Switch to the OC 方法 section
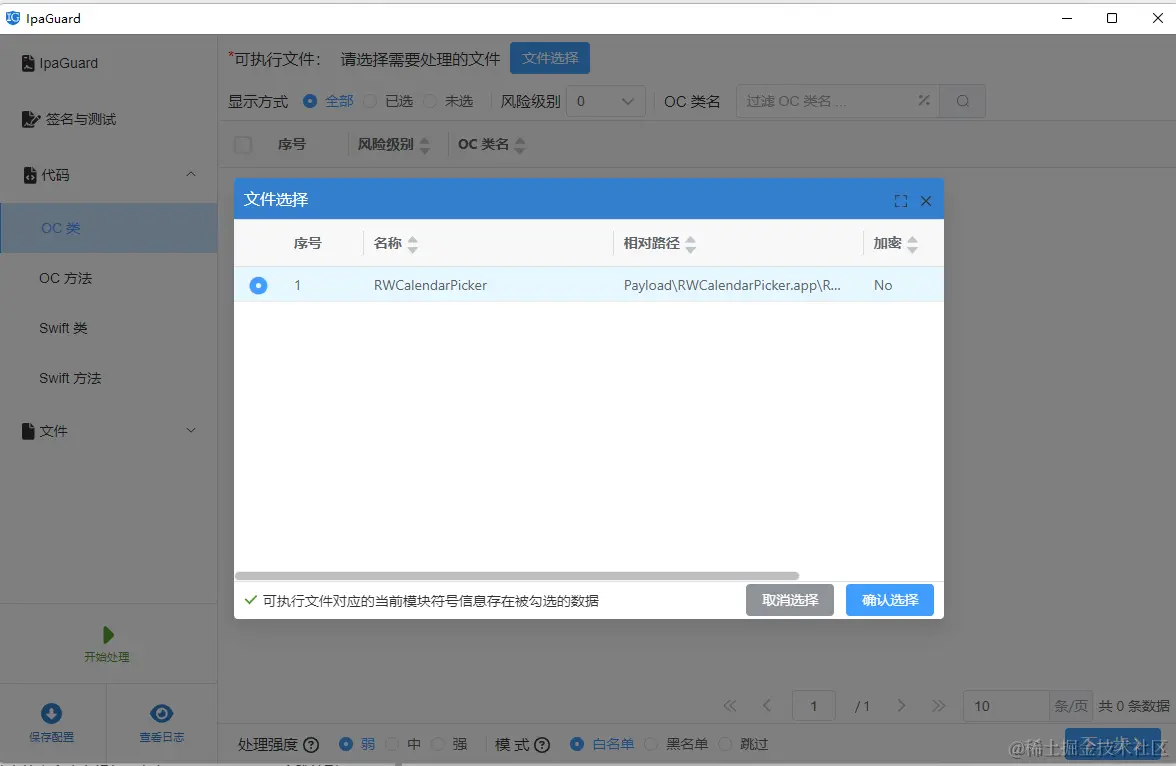 66,278
